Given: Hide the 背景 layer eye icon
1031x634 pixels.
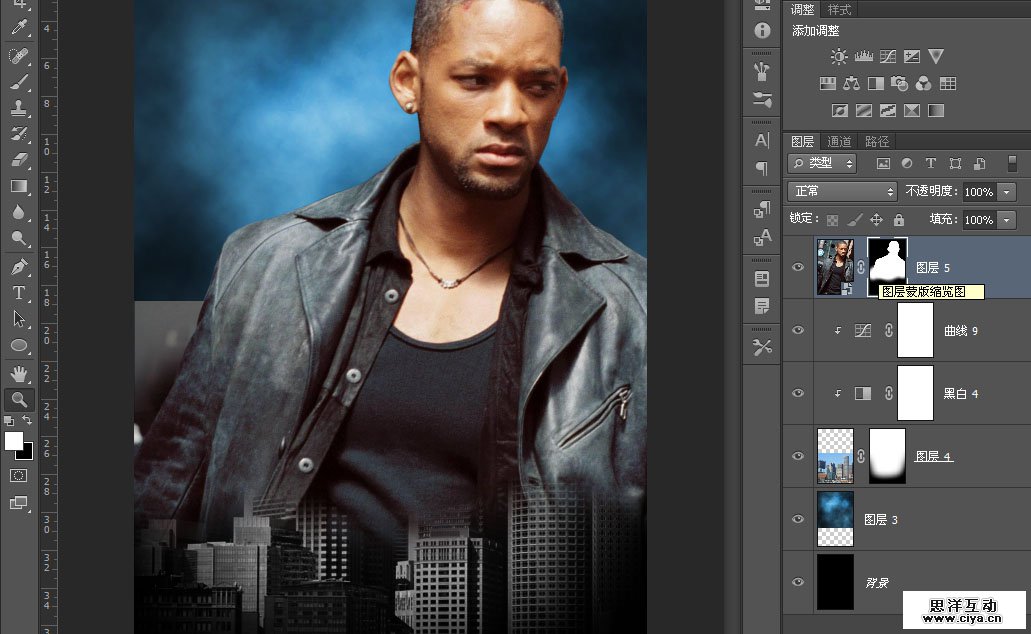Looking at the screenshot, I should click(797, 582).
